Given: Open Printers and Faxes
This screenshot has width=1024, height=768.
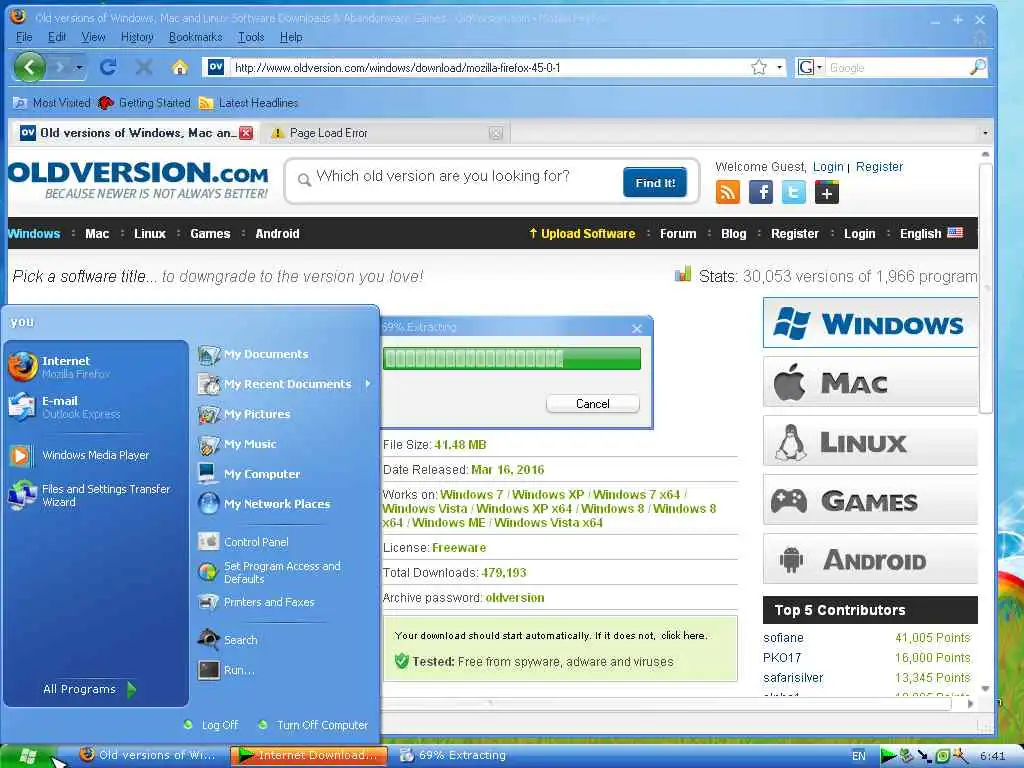Looking at the screenshot, I should coord(285,602).
